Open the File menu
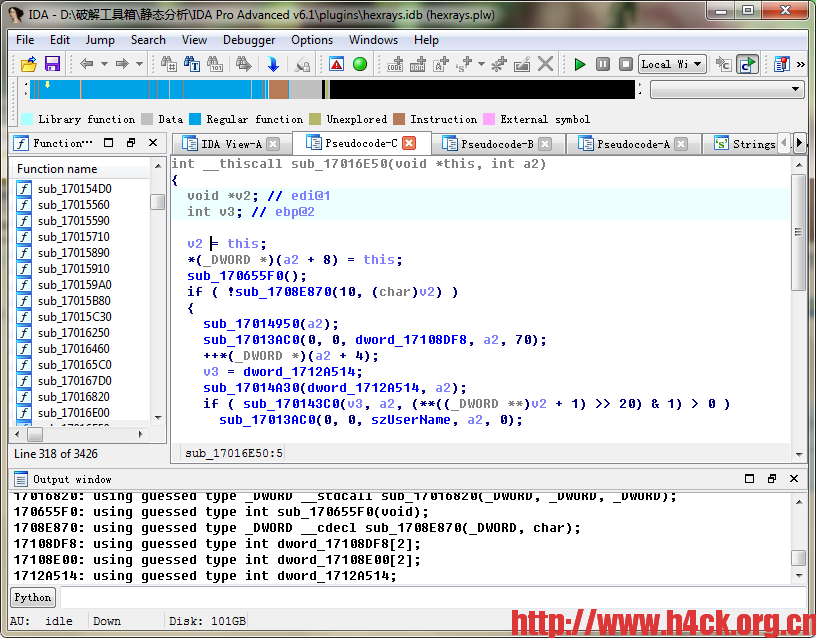This screenshot has width=816, height=638. coord(24,40)
